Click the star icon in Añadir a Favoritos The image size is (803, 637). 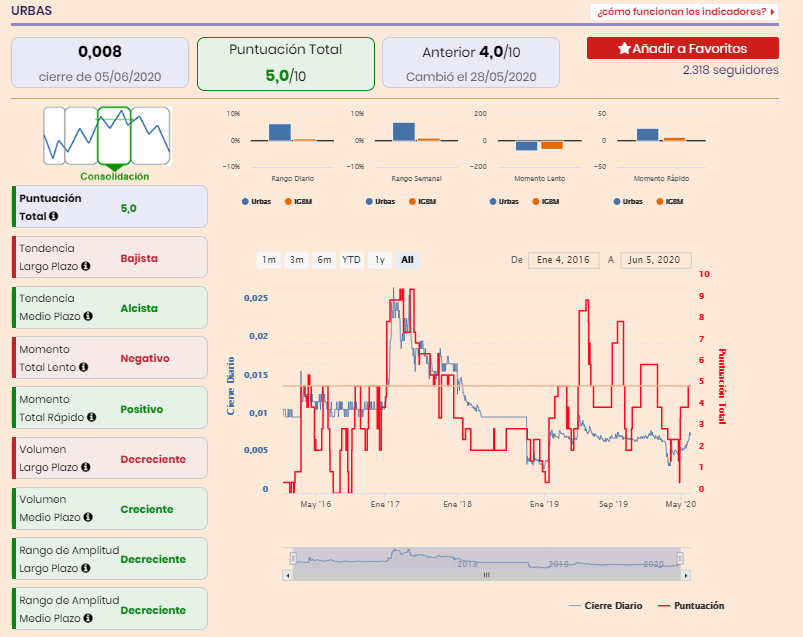(624, 48)
